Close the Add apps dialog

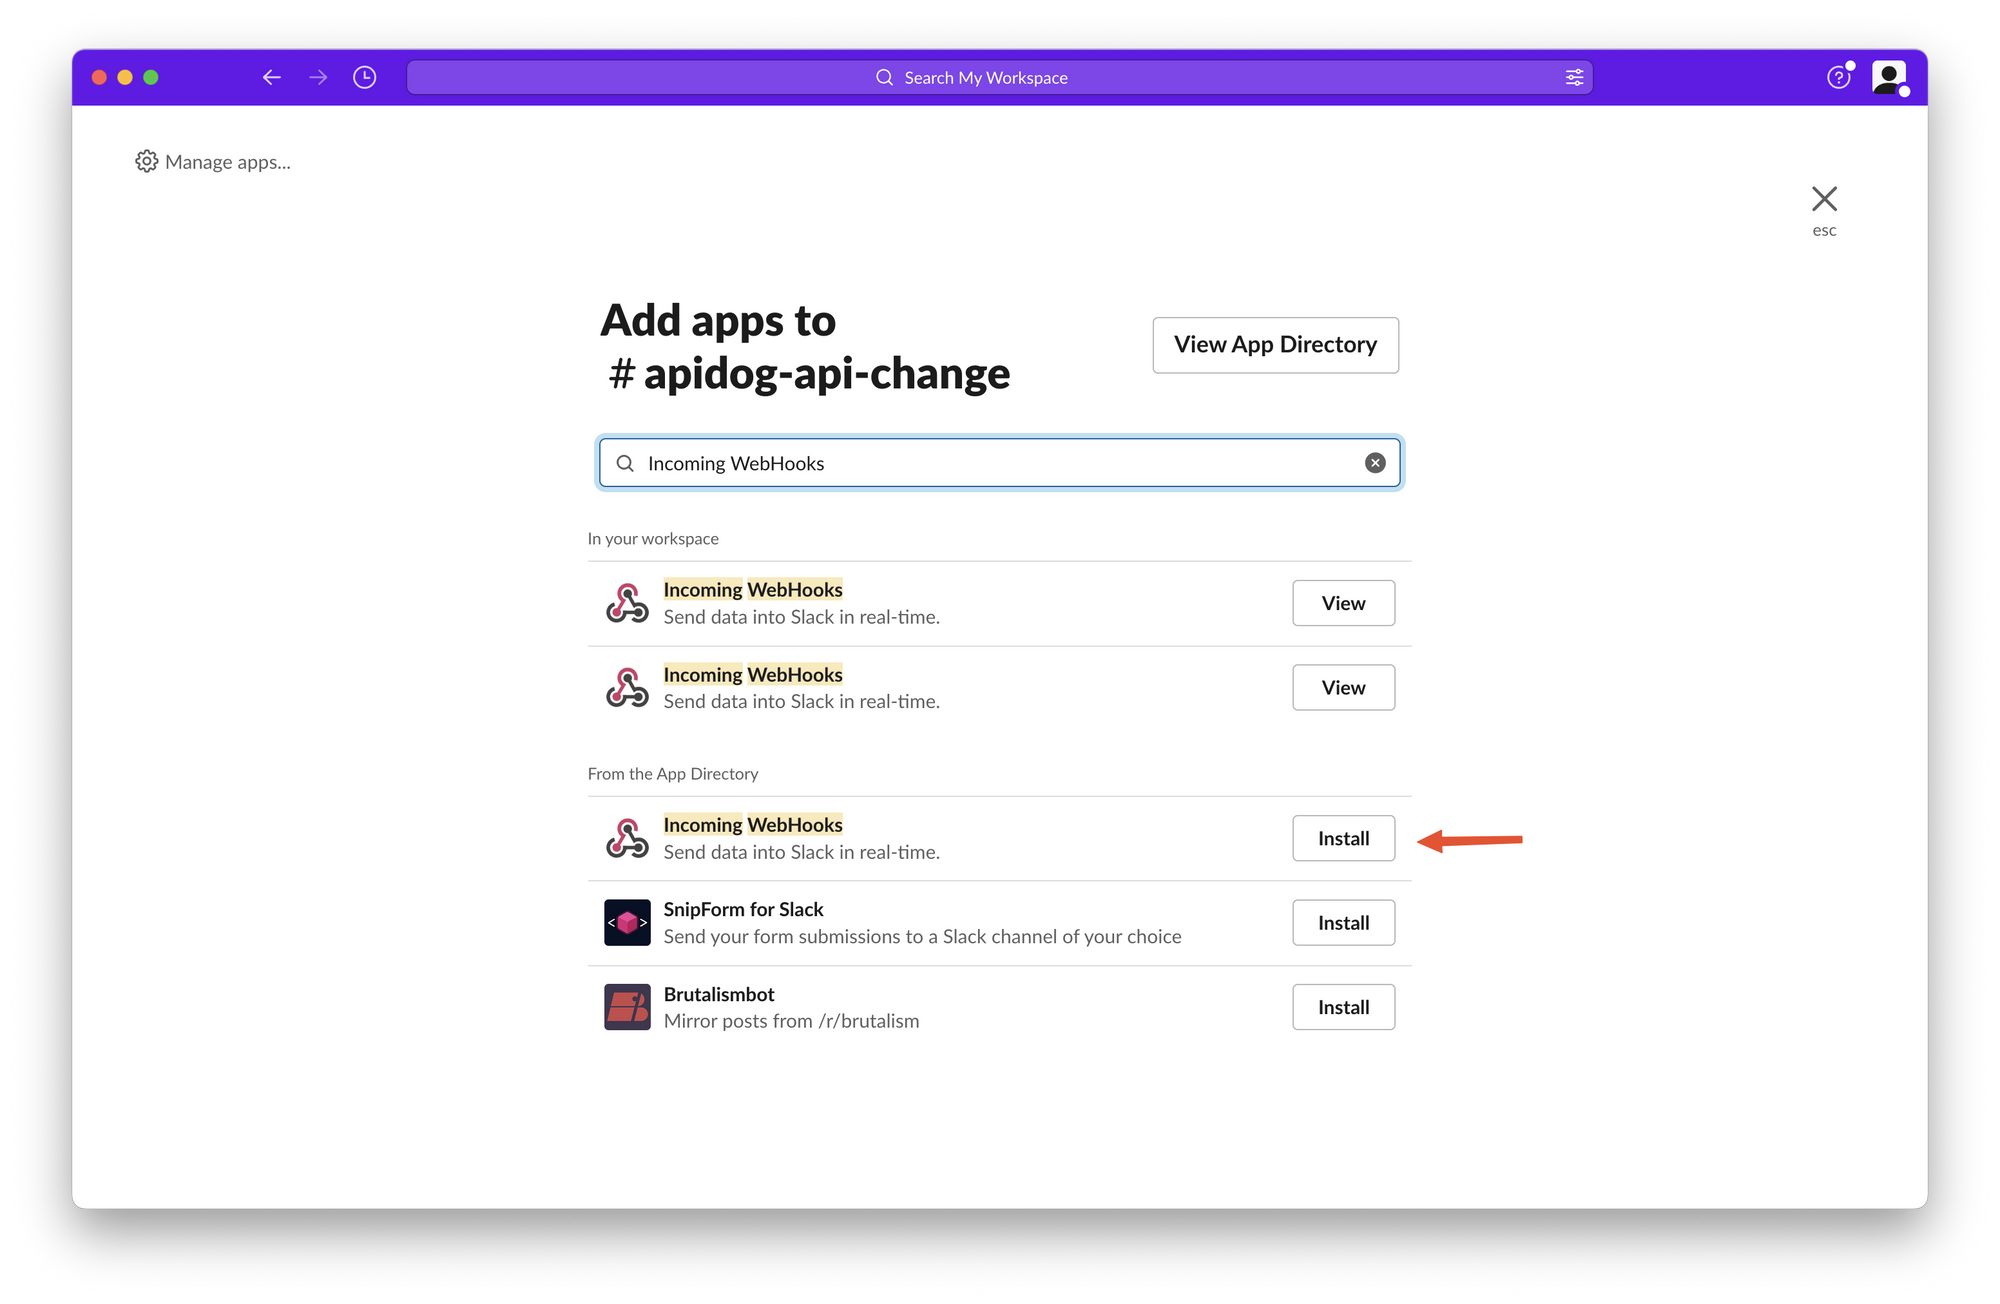(x=1824, y=198)
